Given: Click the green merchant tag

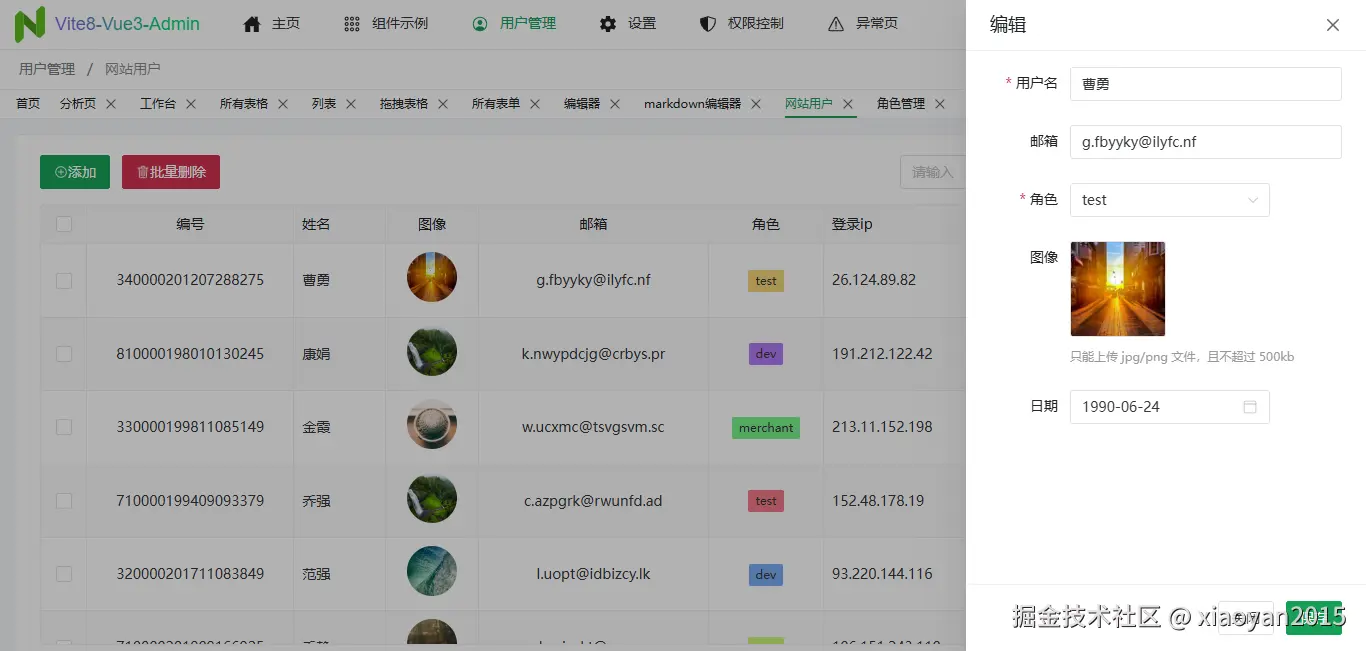Looking at the screenshot, I should 766,428.
